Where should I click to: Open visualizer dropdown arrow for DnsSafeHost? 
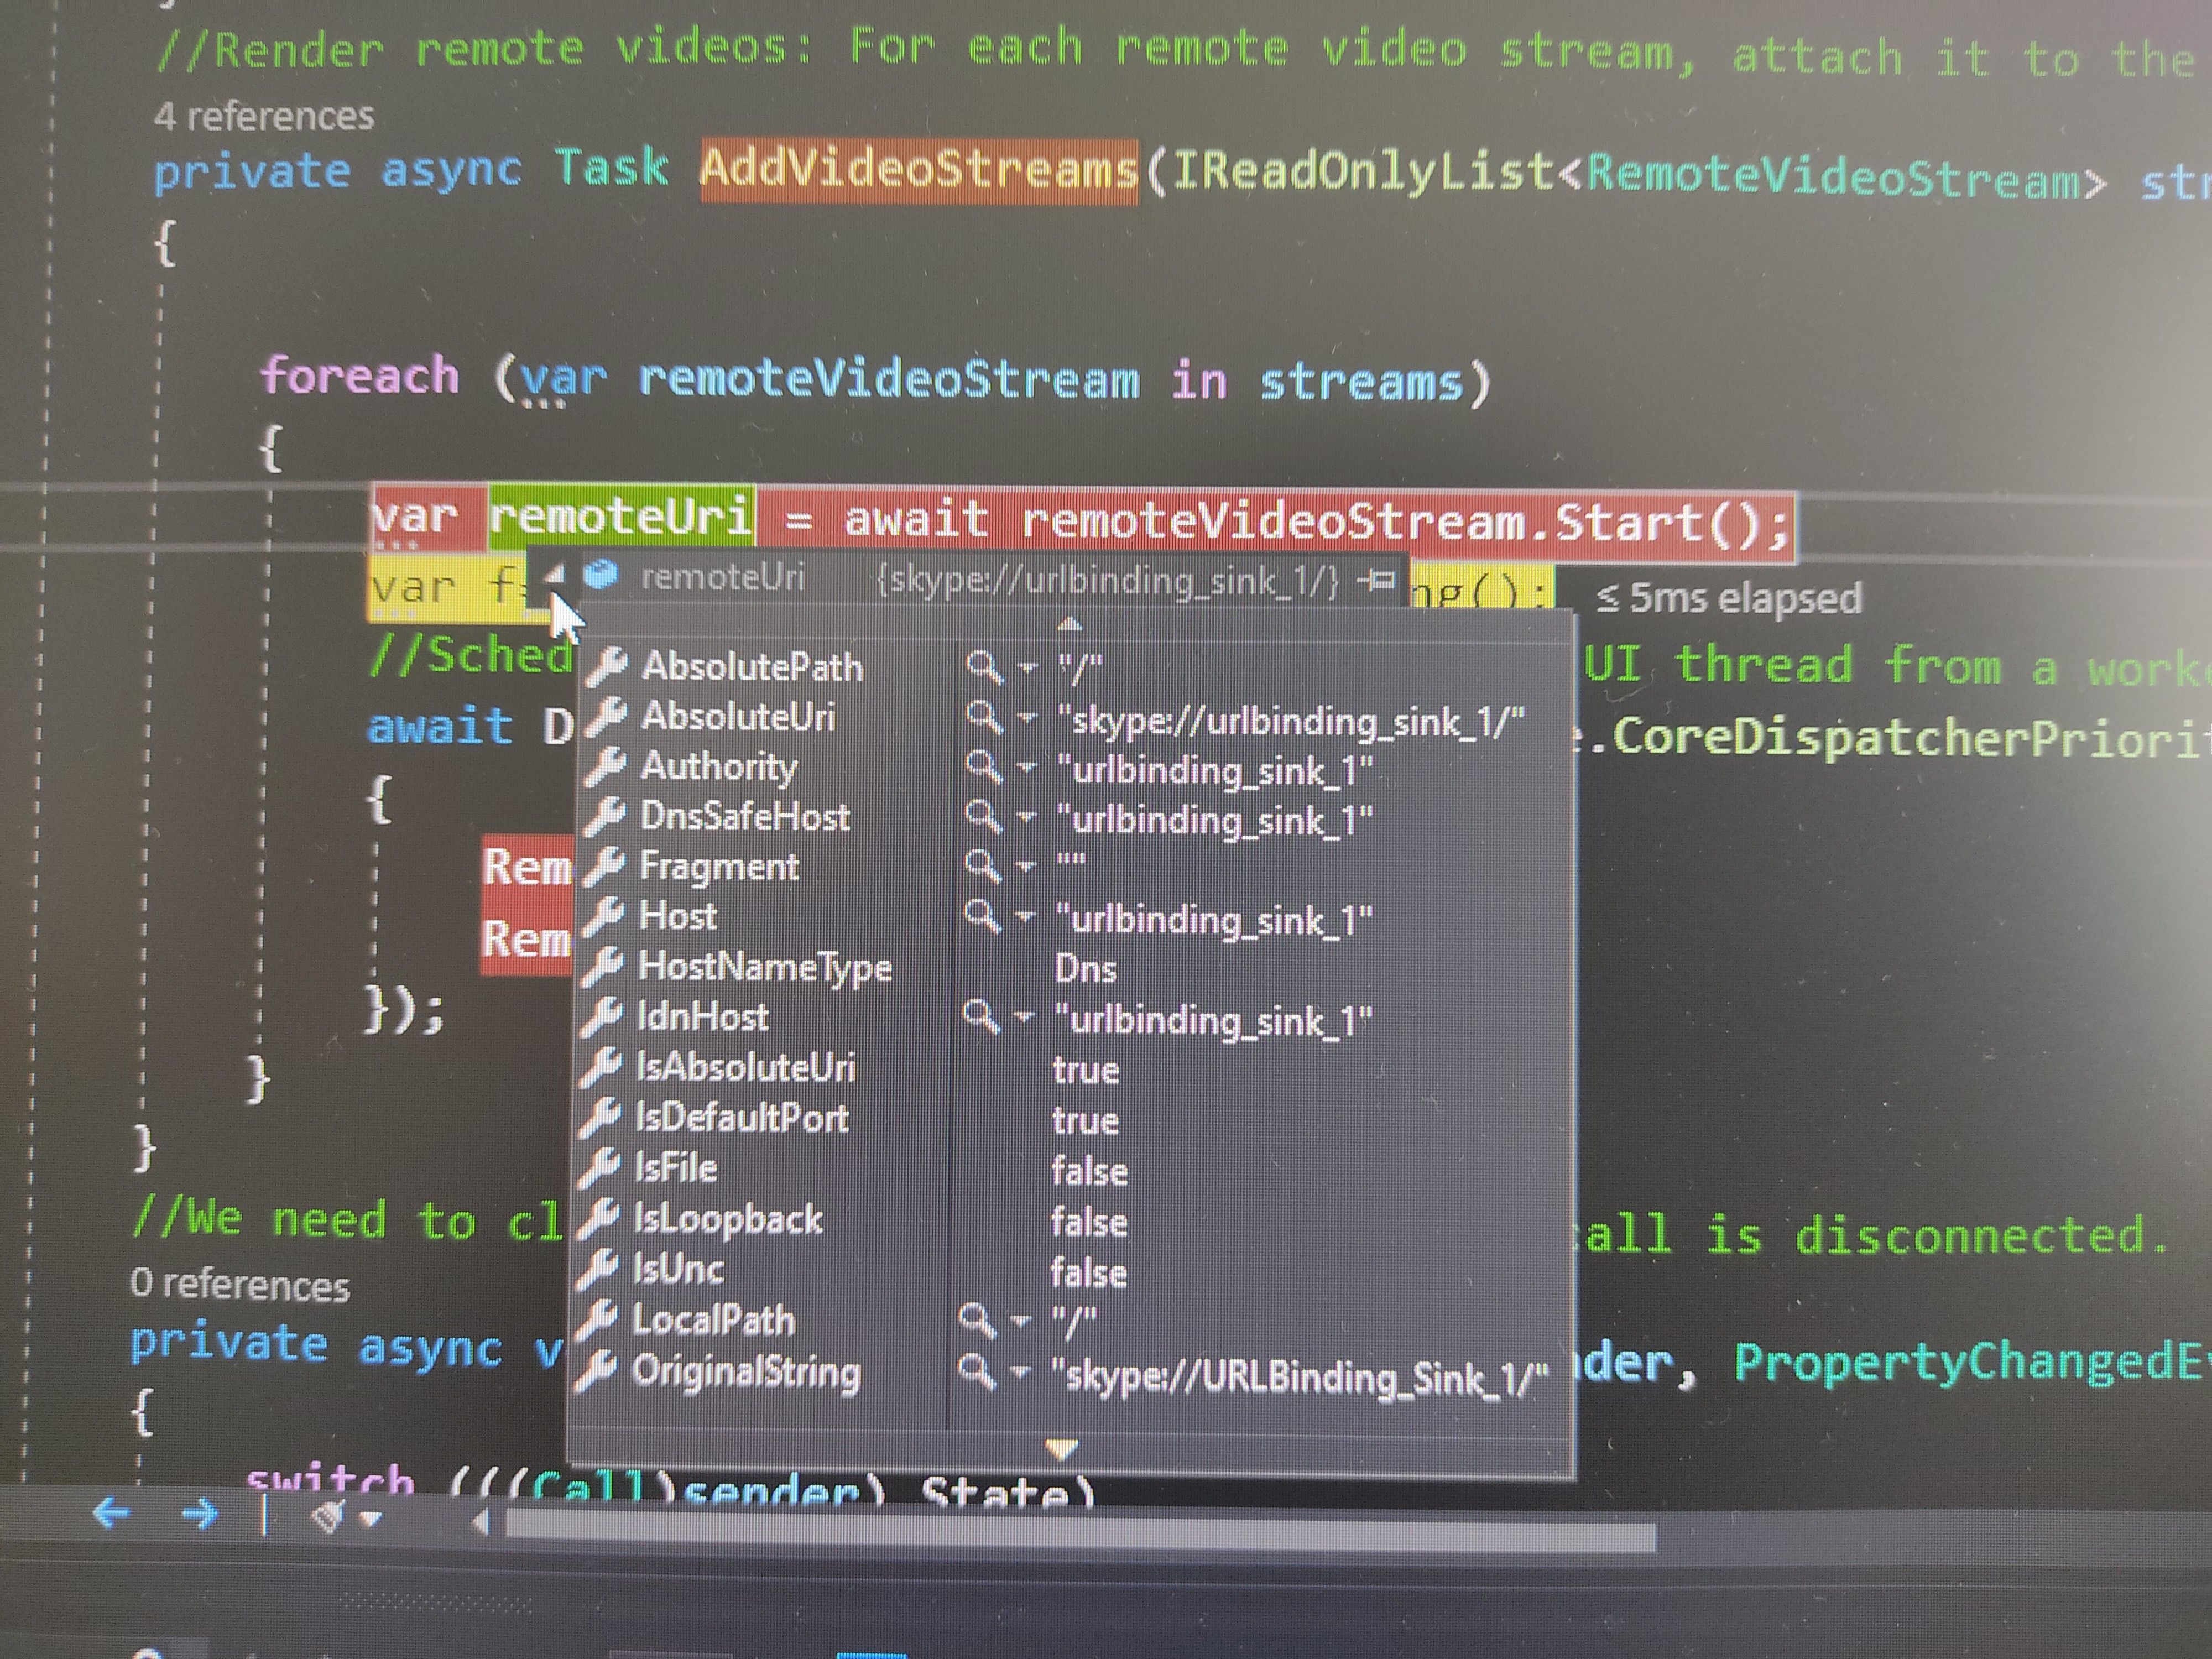point(1027,817)
